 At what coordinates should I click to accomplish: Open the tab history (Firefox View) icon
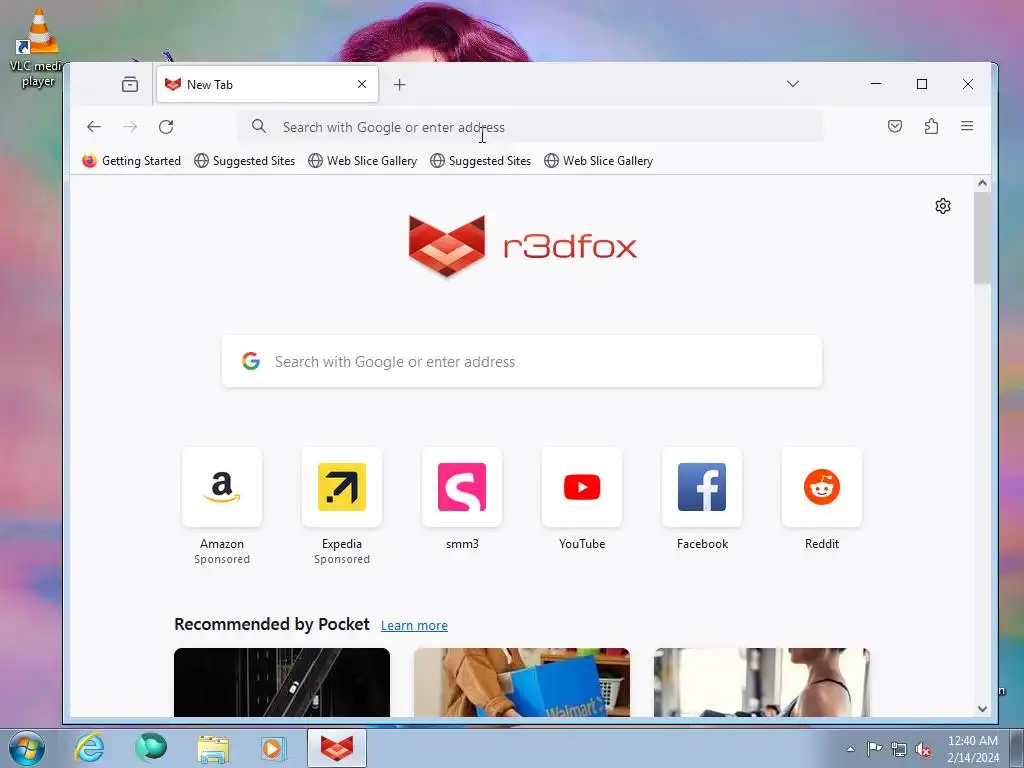coord(130,84)
